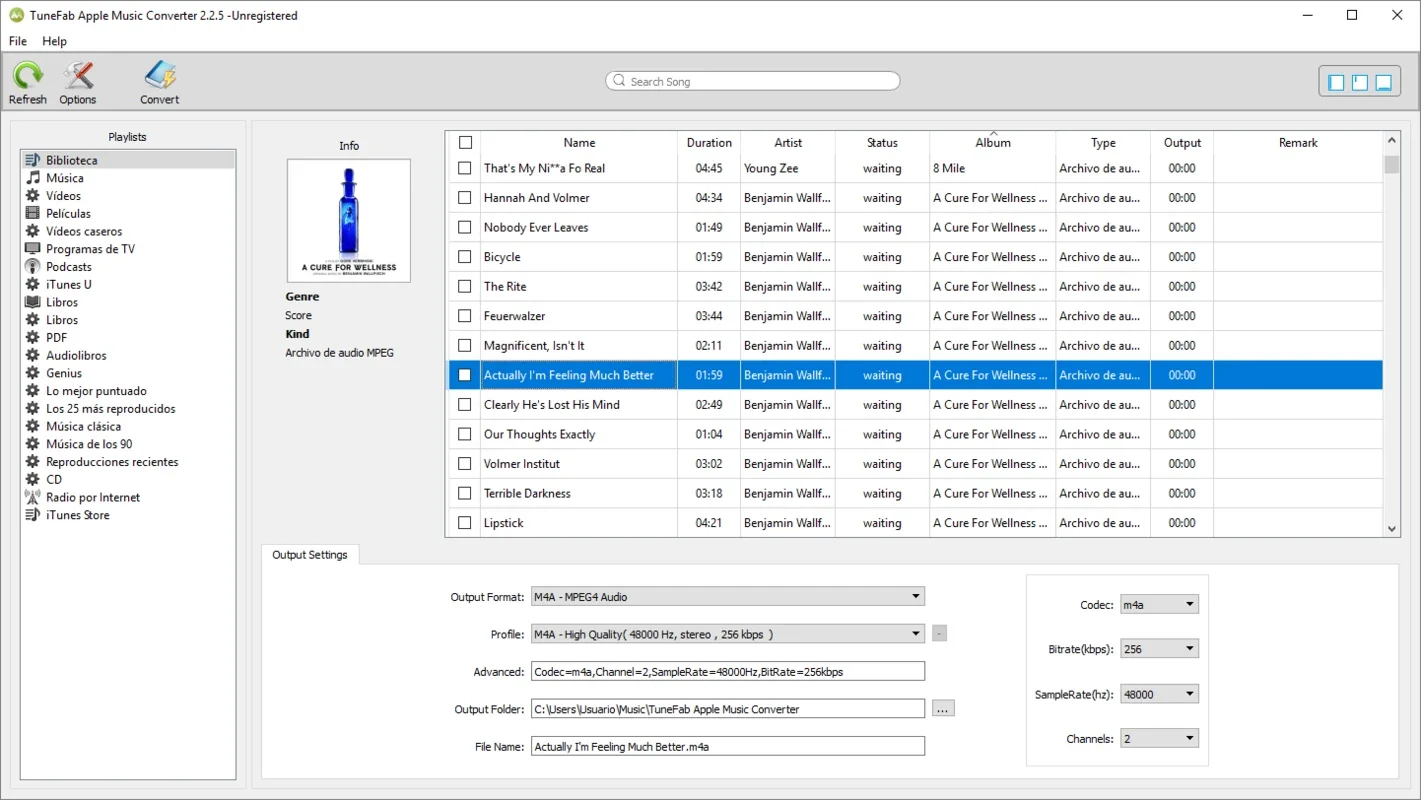Select the Vídeos caseros playlist
Image resolution: width=1421 pixels, height=800 pixels.
coord(128,231)
